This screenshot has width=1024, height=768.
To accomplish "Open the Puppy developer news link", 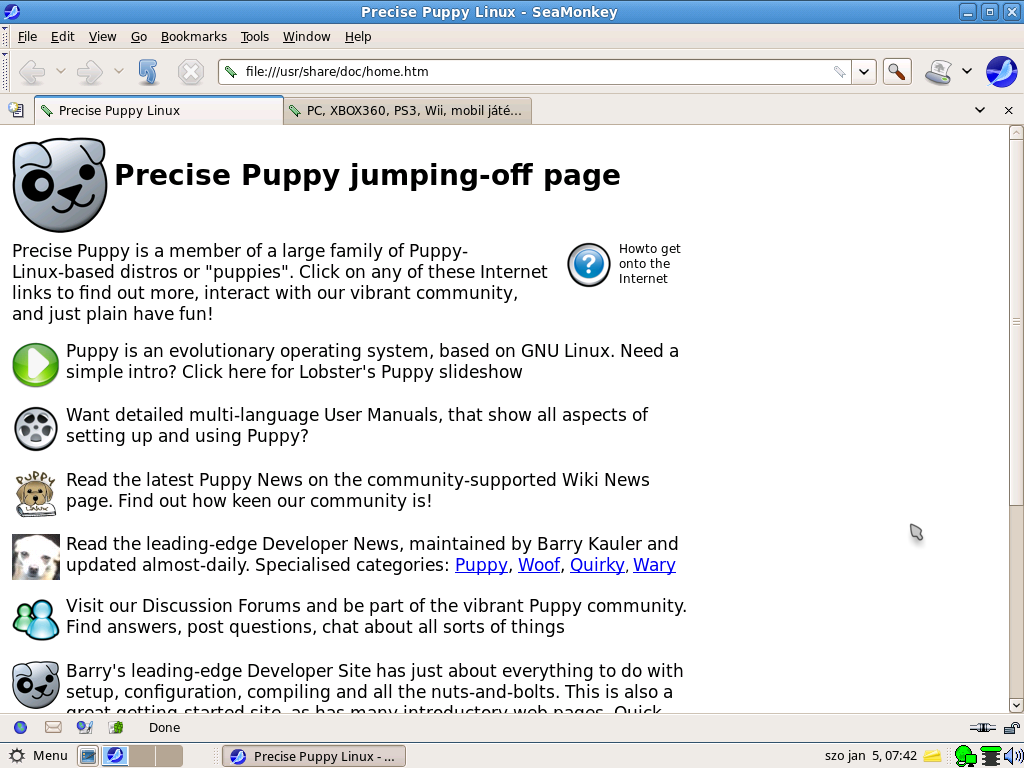I will [x=481, y=565].
